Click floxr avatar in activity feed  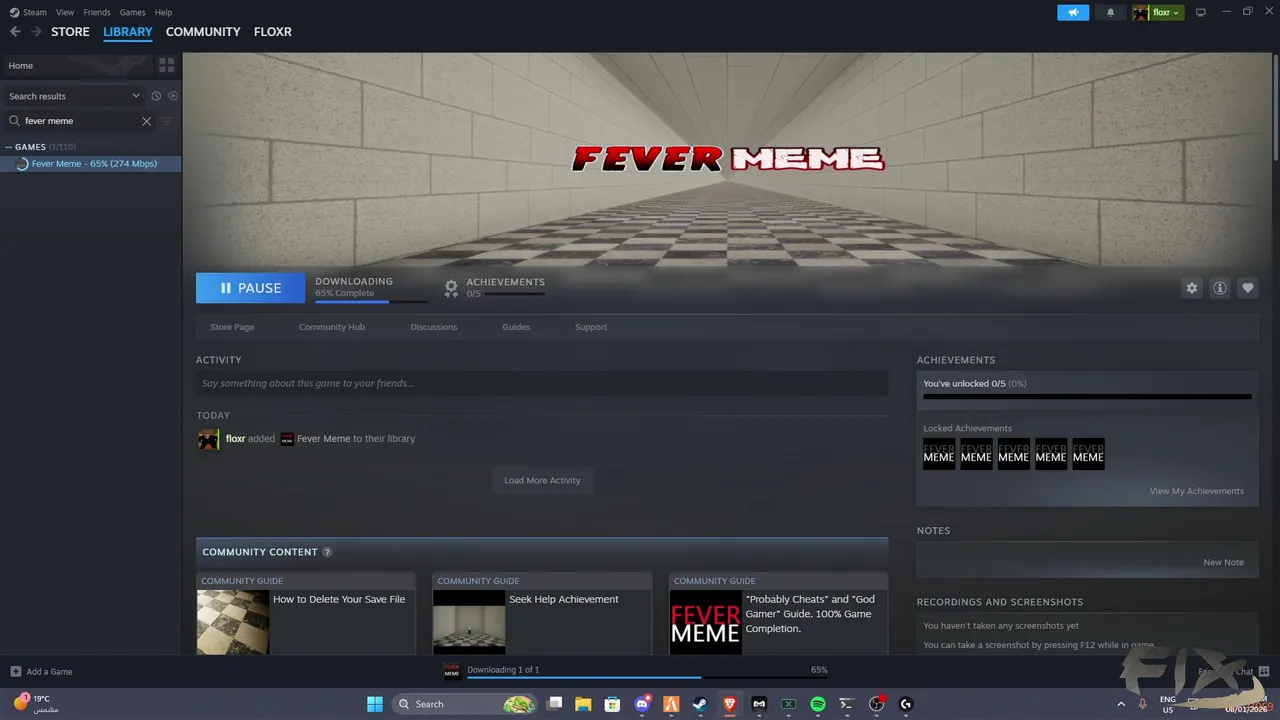click(x=208, y=439)
